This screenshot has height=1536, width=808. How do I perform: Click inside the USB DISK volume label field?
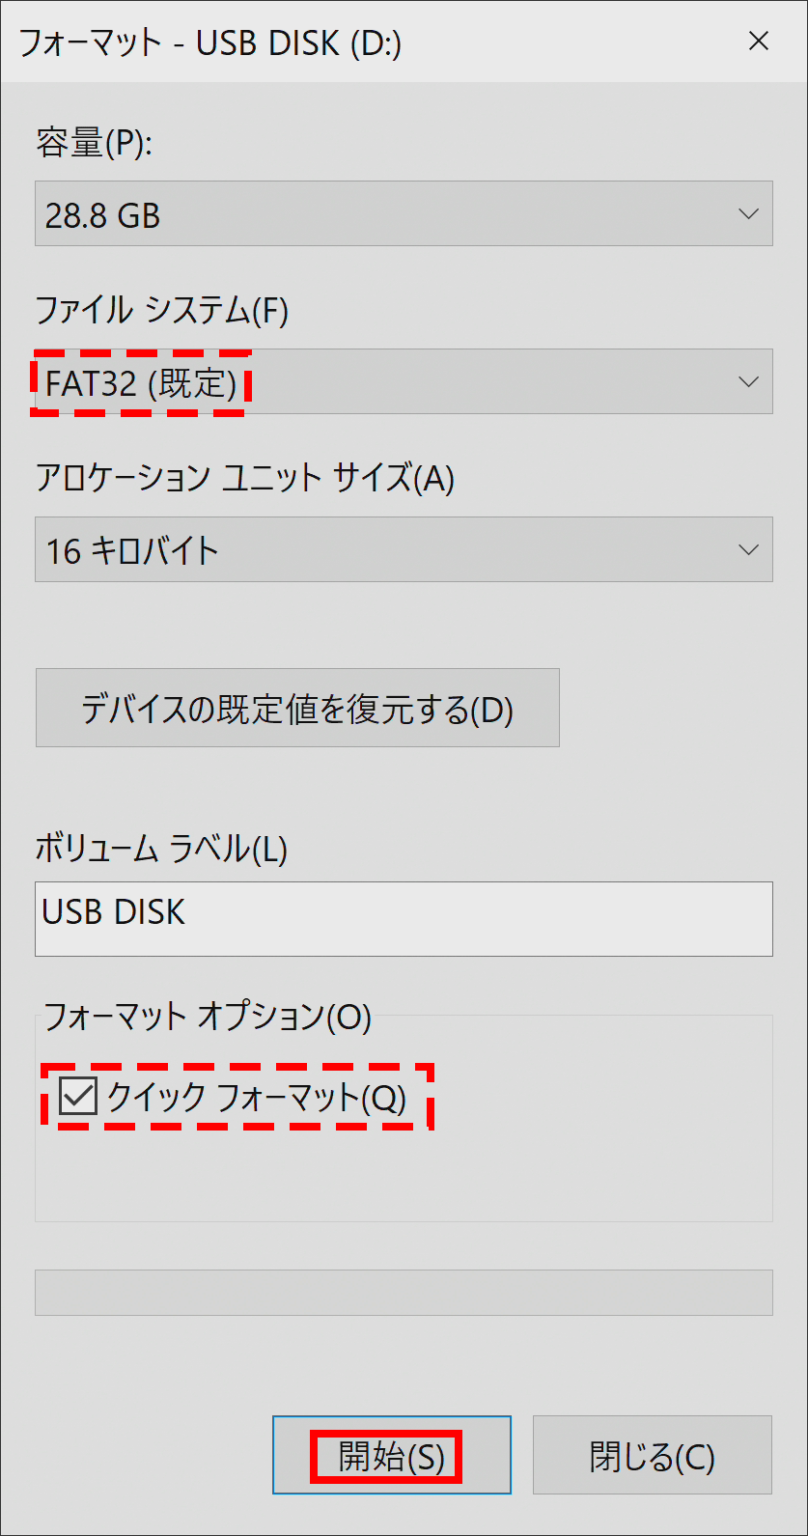click(x=400, y=918)
